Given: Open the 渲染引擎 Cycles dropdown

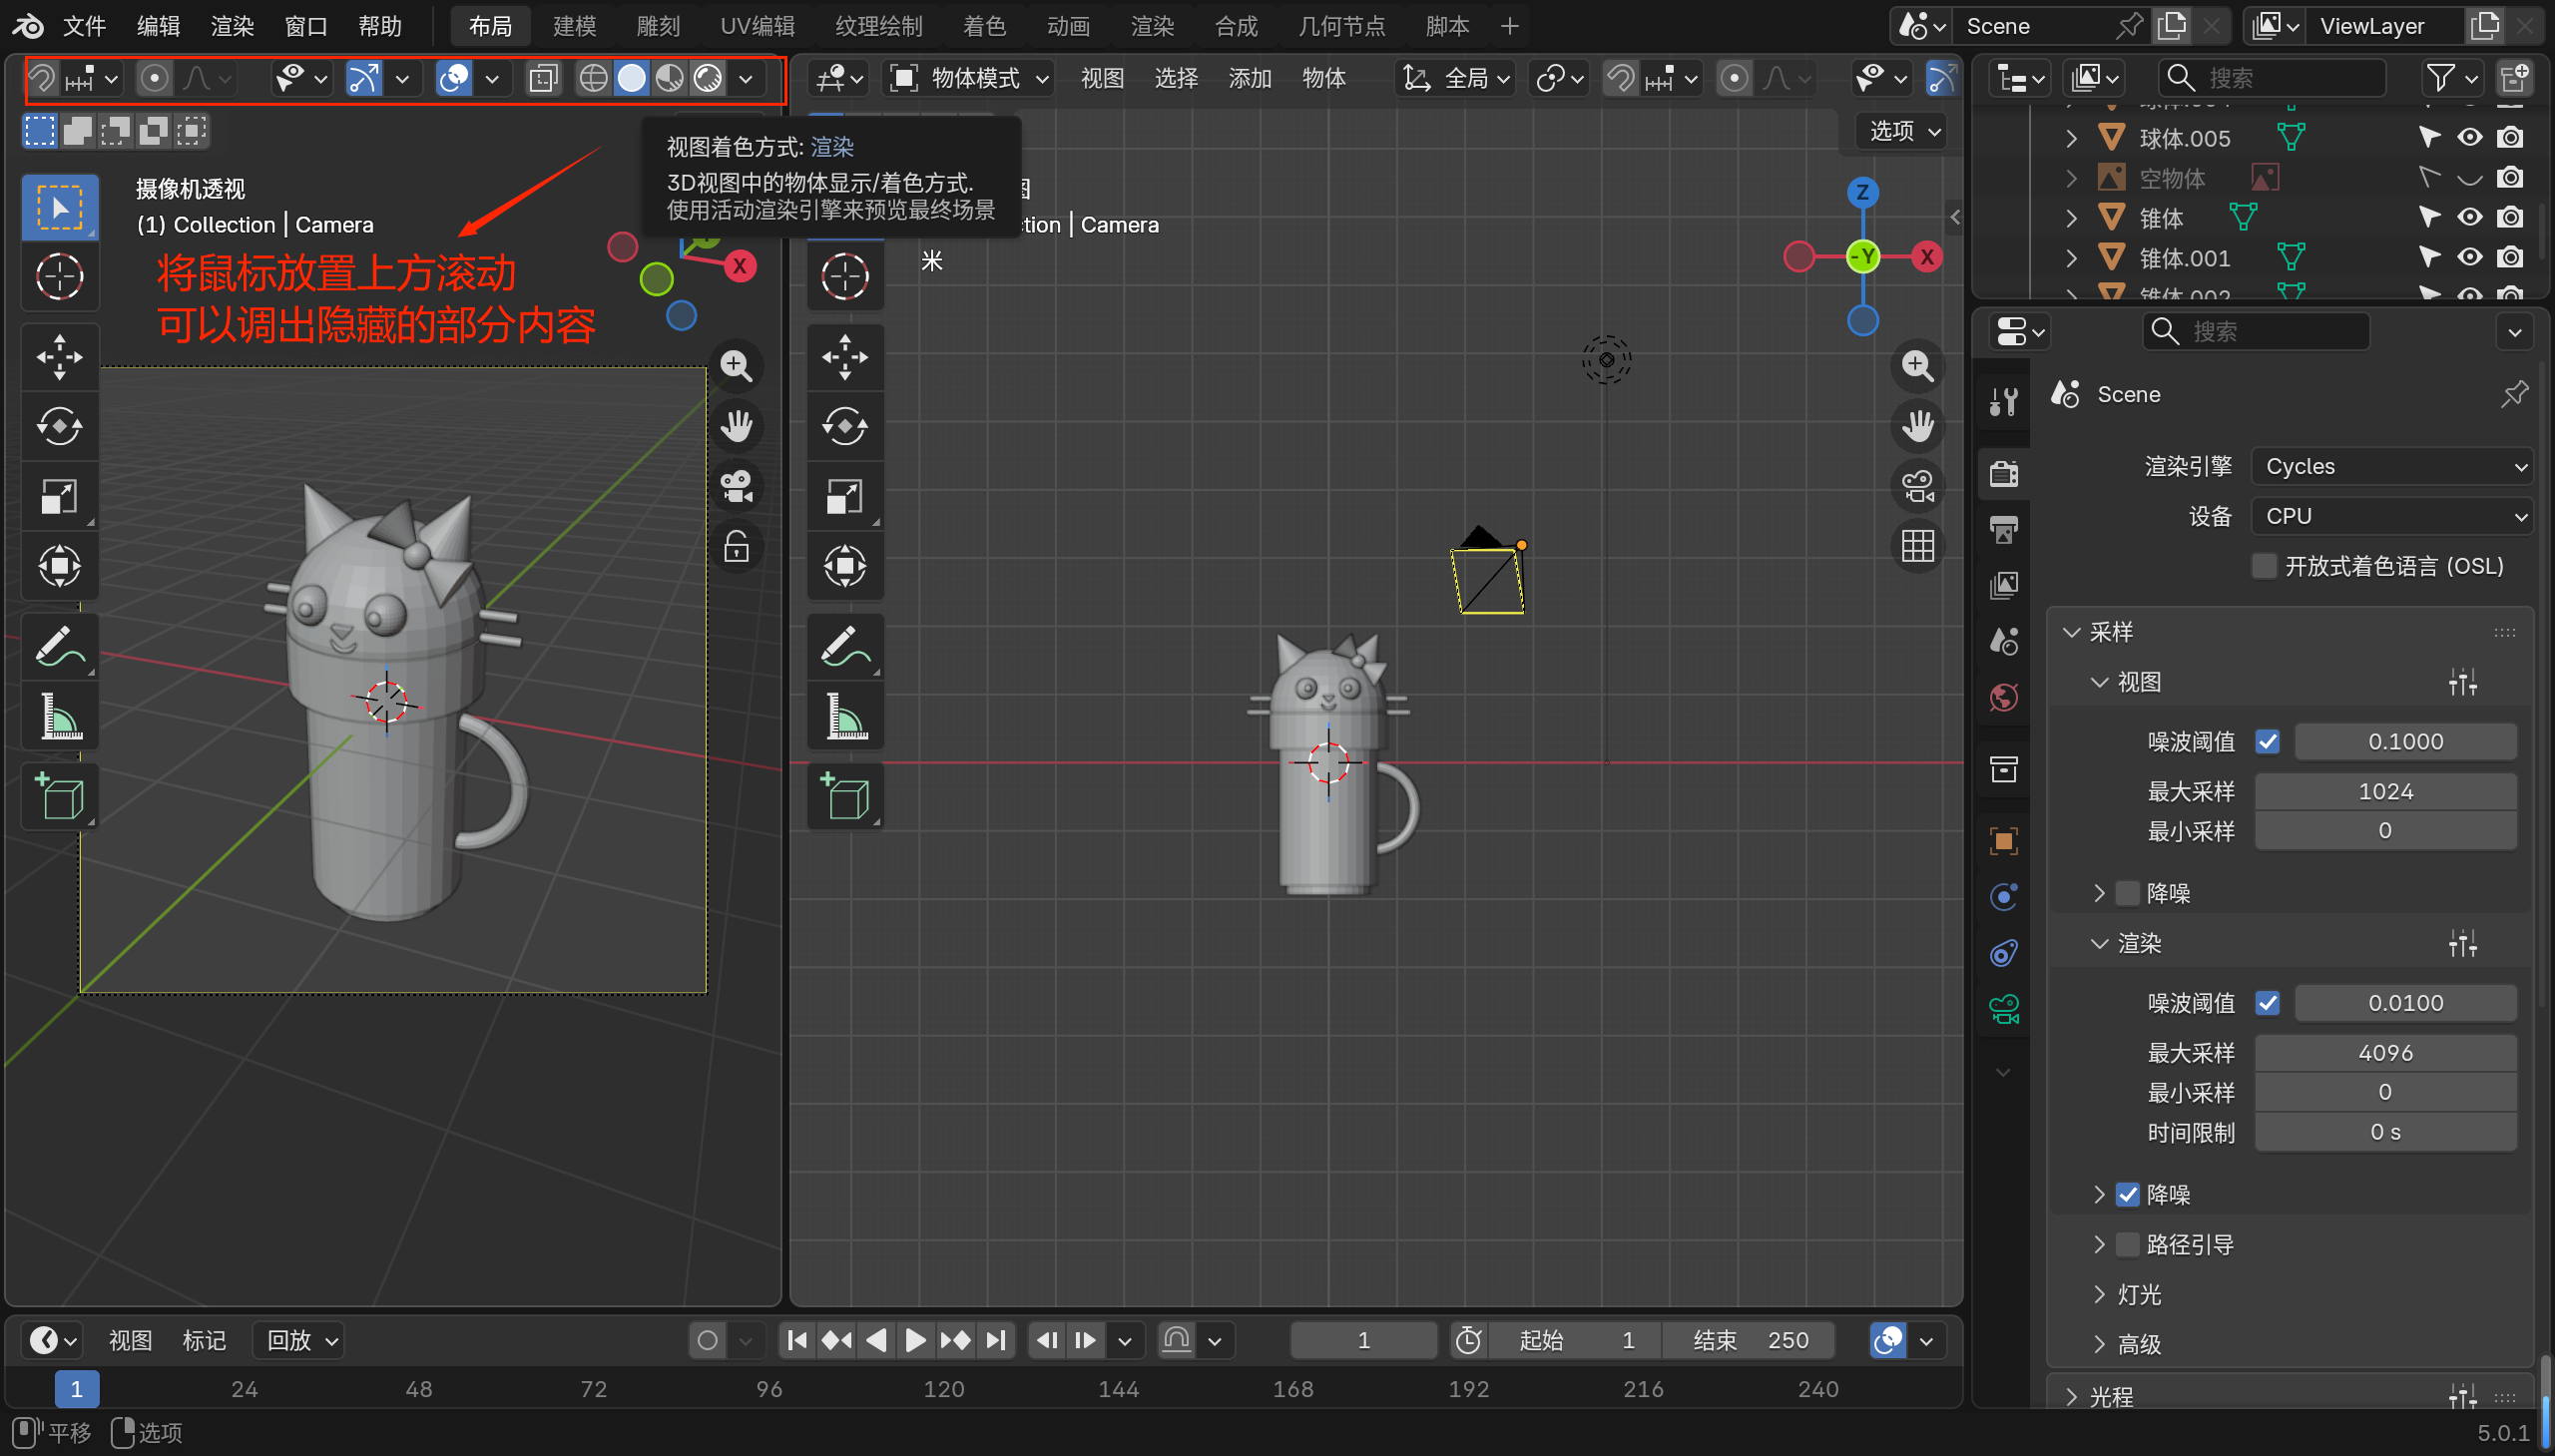Looking at the screenshot, I should click(2391, 466).
